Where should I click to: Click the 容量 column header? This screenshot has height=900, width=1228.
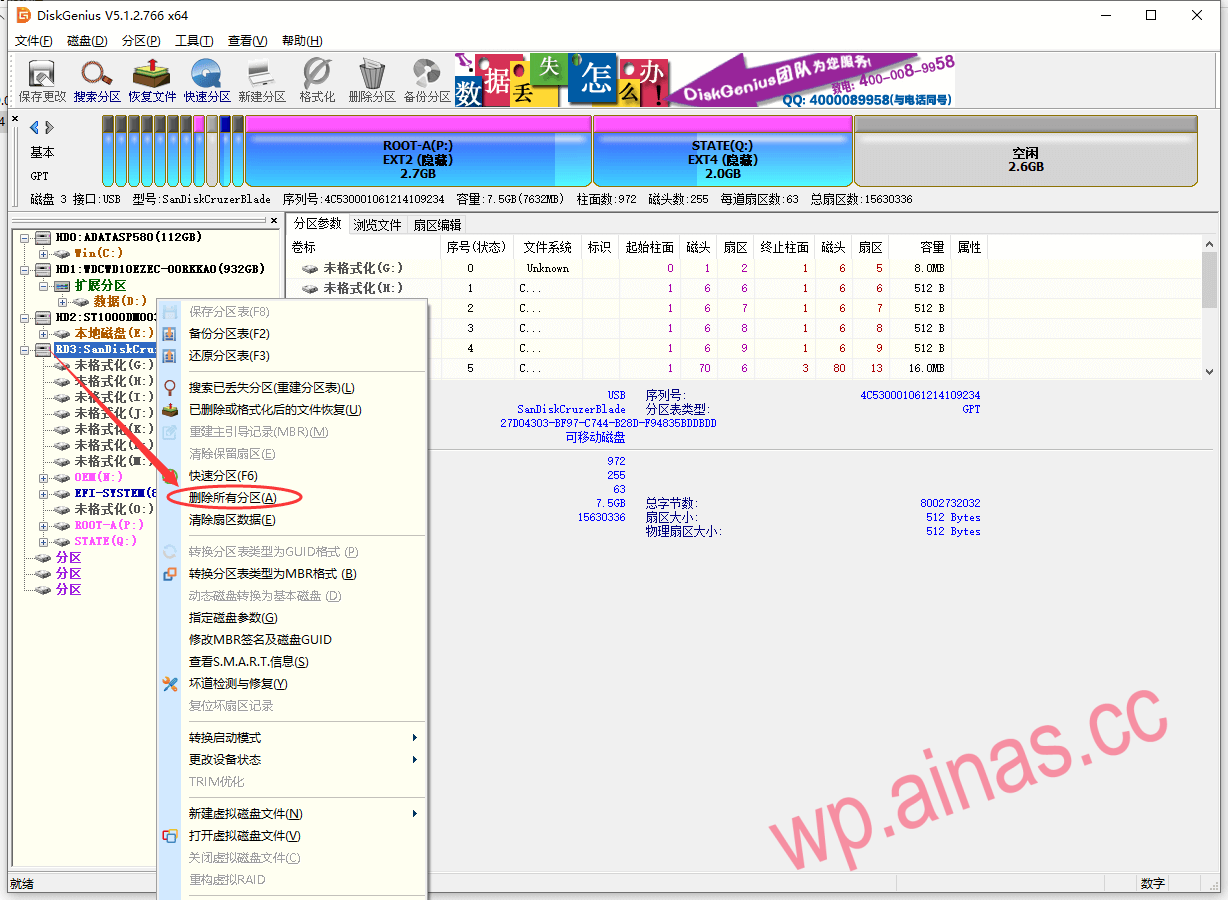tap(919, 247)
